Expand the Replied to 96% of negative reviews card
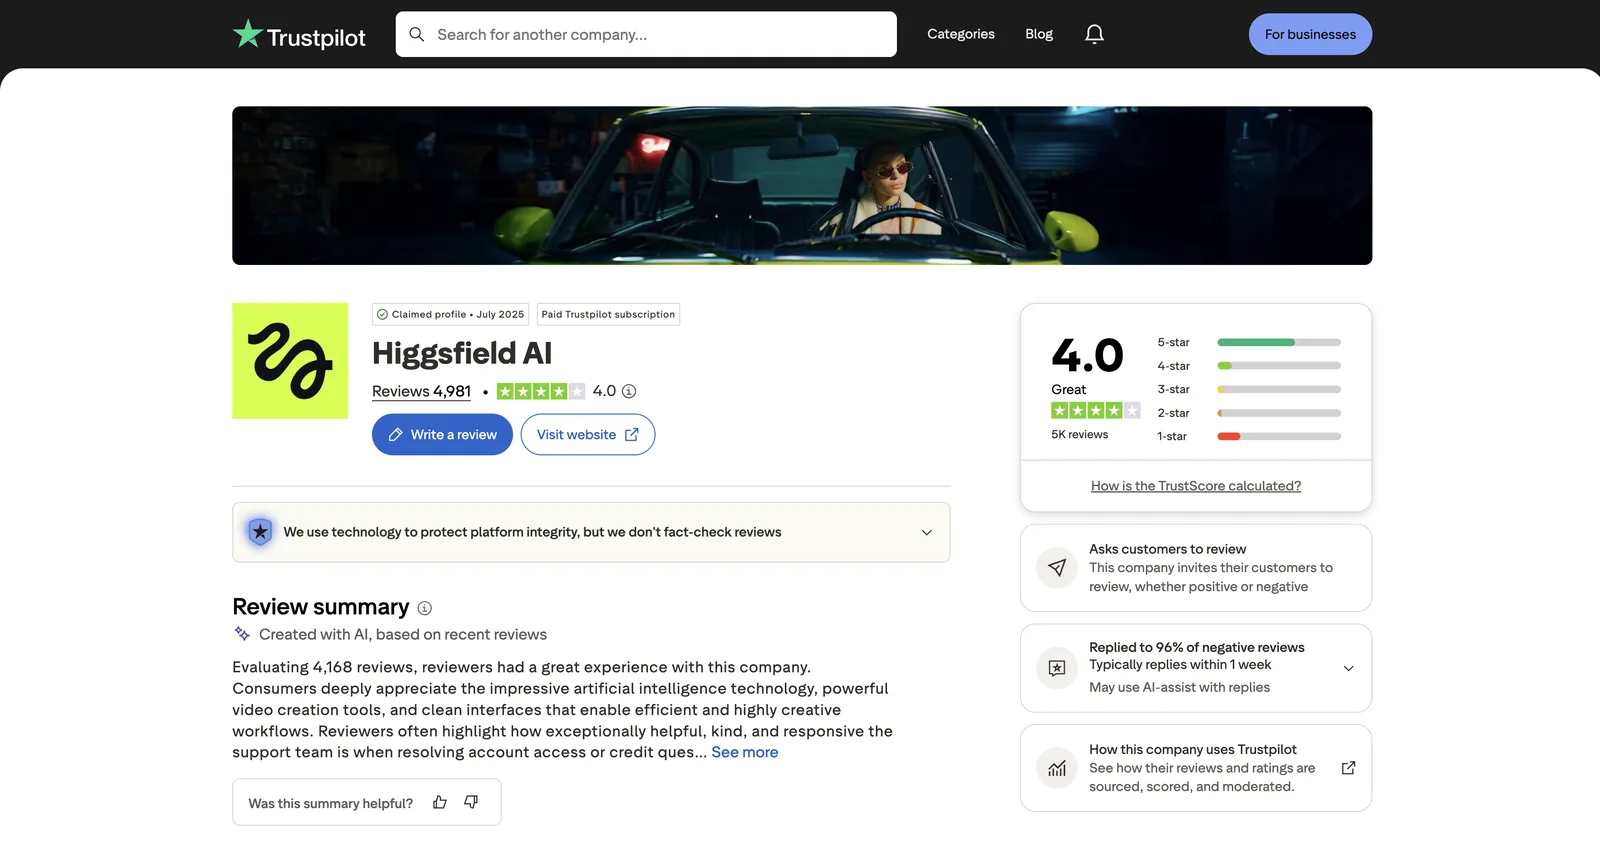This screenshot has height=867, width=1600. pos(1348,668)
